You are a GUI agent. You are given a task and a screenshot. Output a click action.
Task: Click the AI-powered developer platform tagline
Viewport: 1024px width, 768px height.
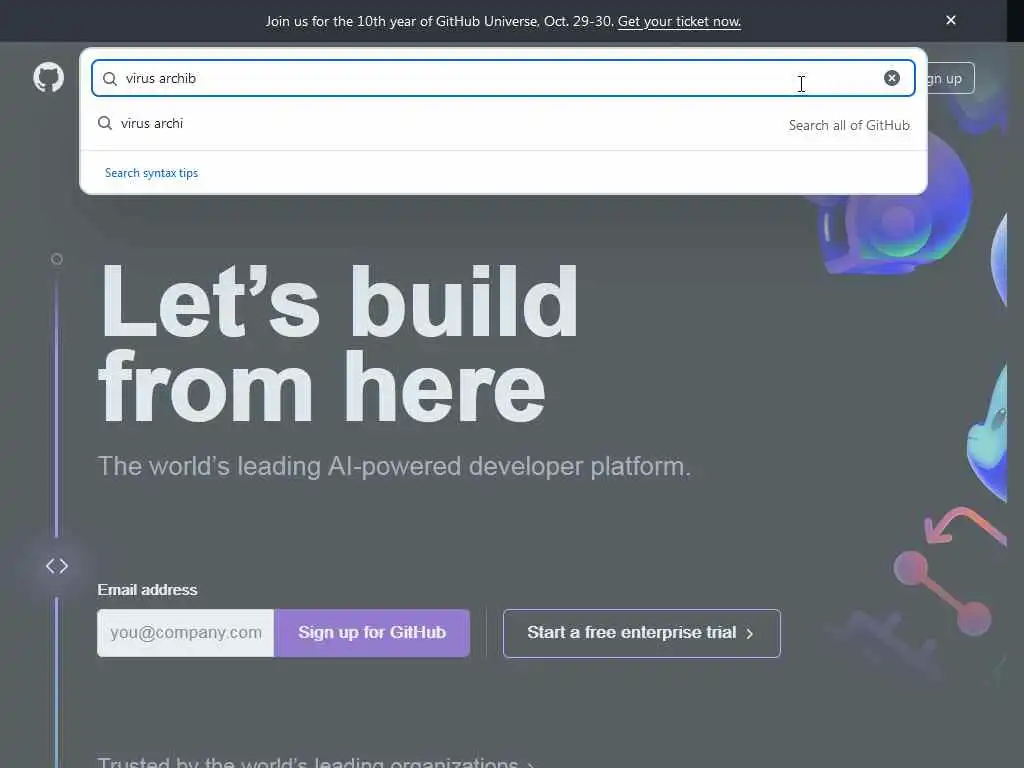tap(394, 466)
